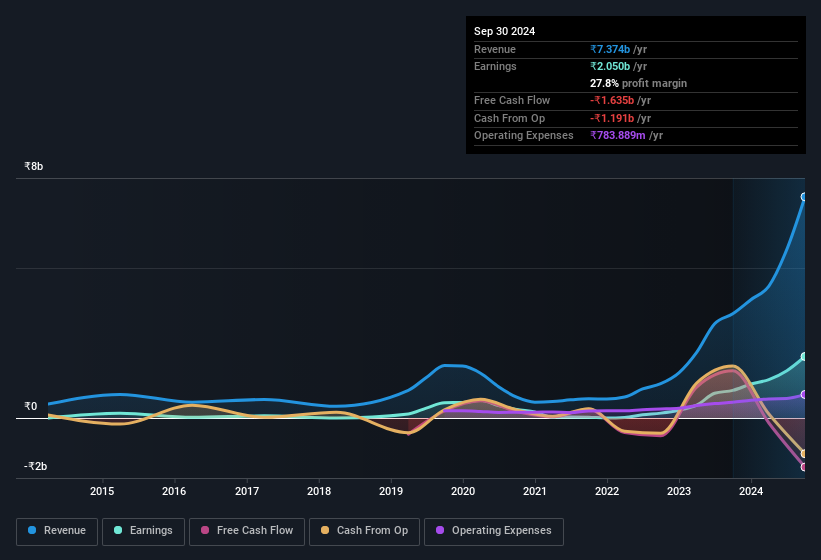The width and height of the screenshot is (821, 560).
Task: Toggle the Revenue legend button
Action: click(x=57, y=531)
